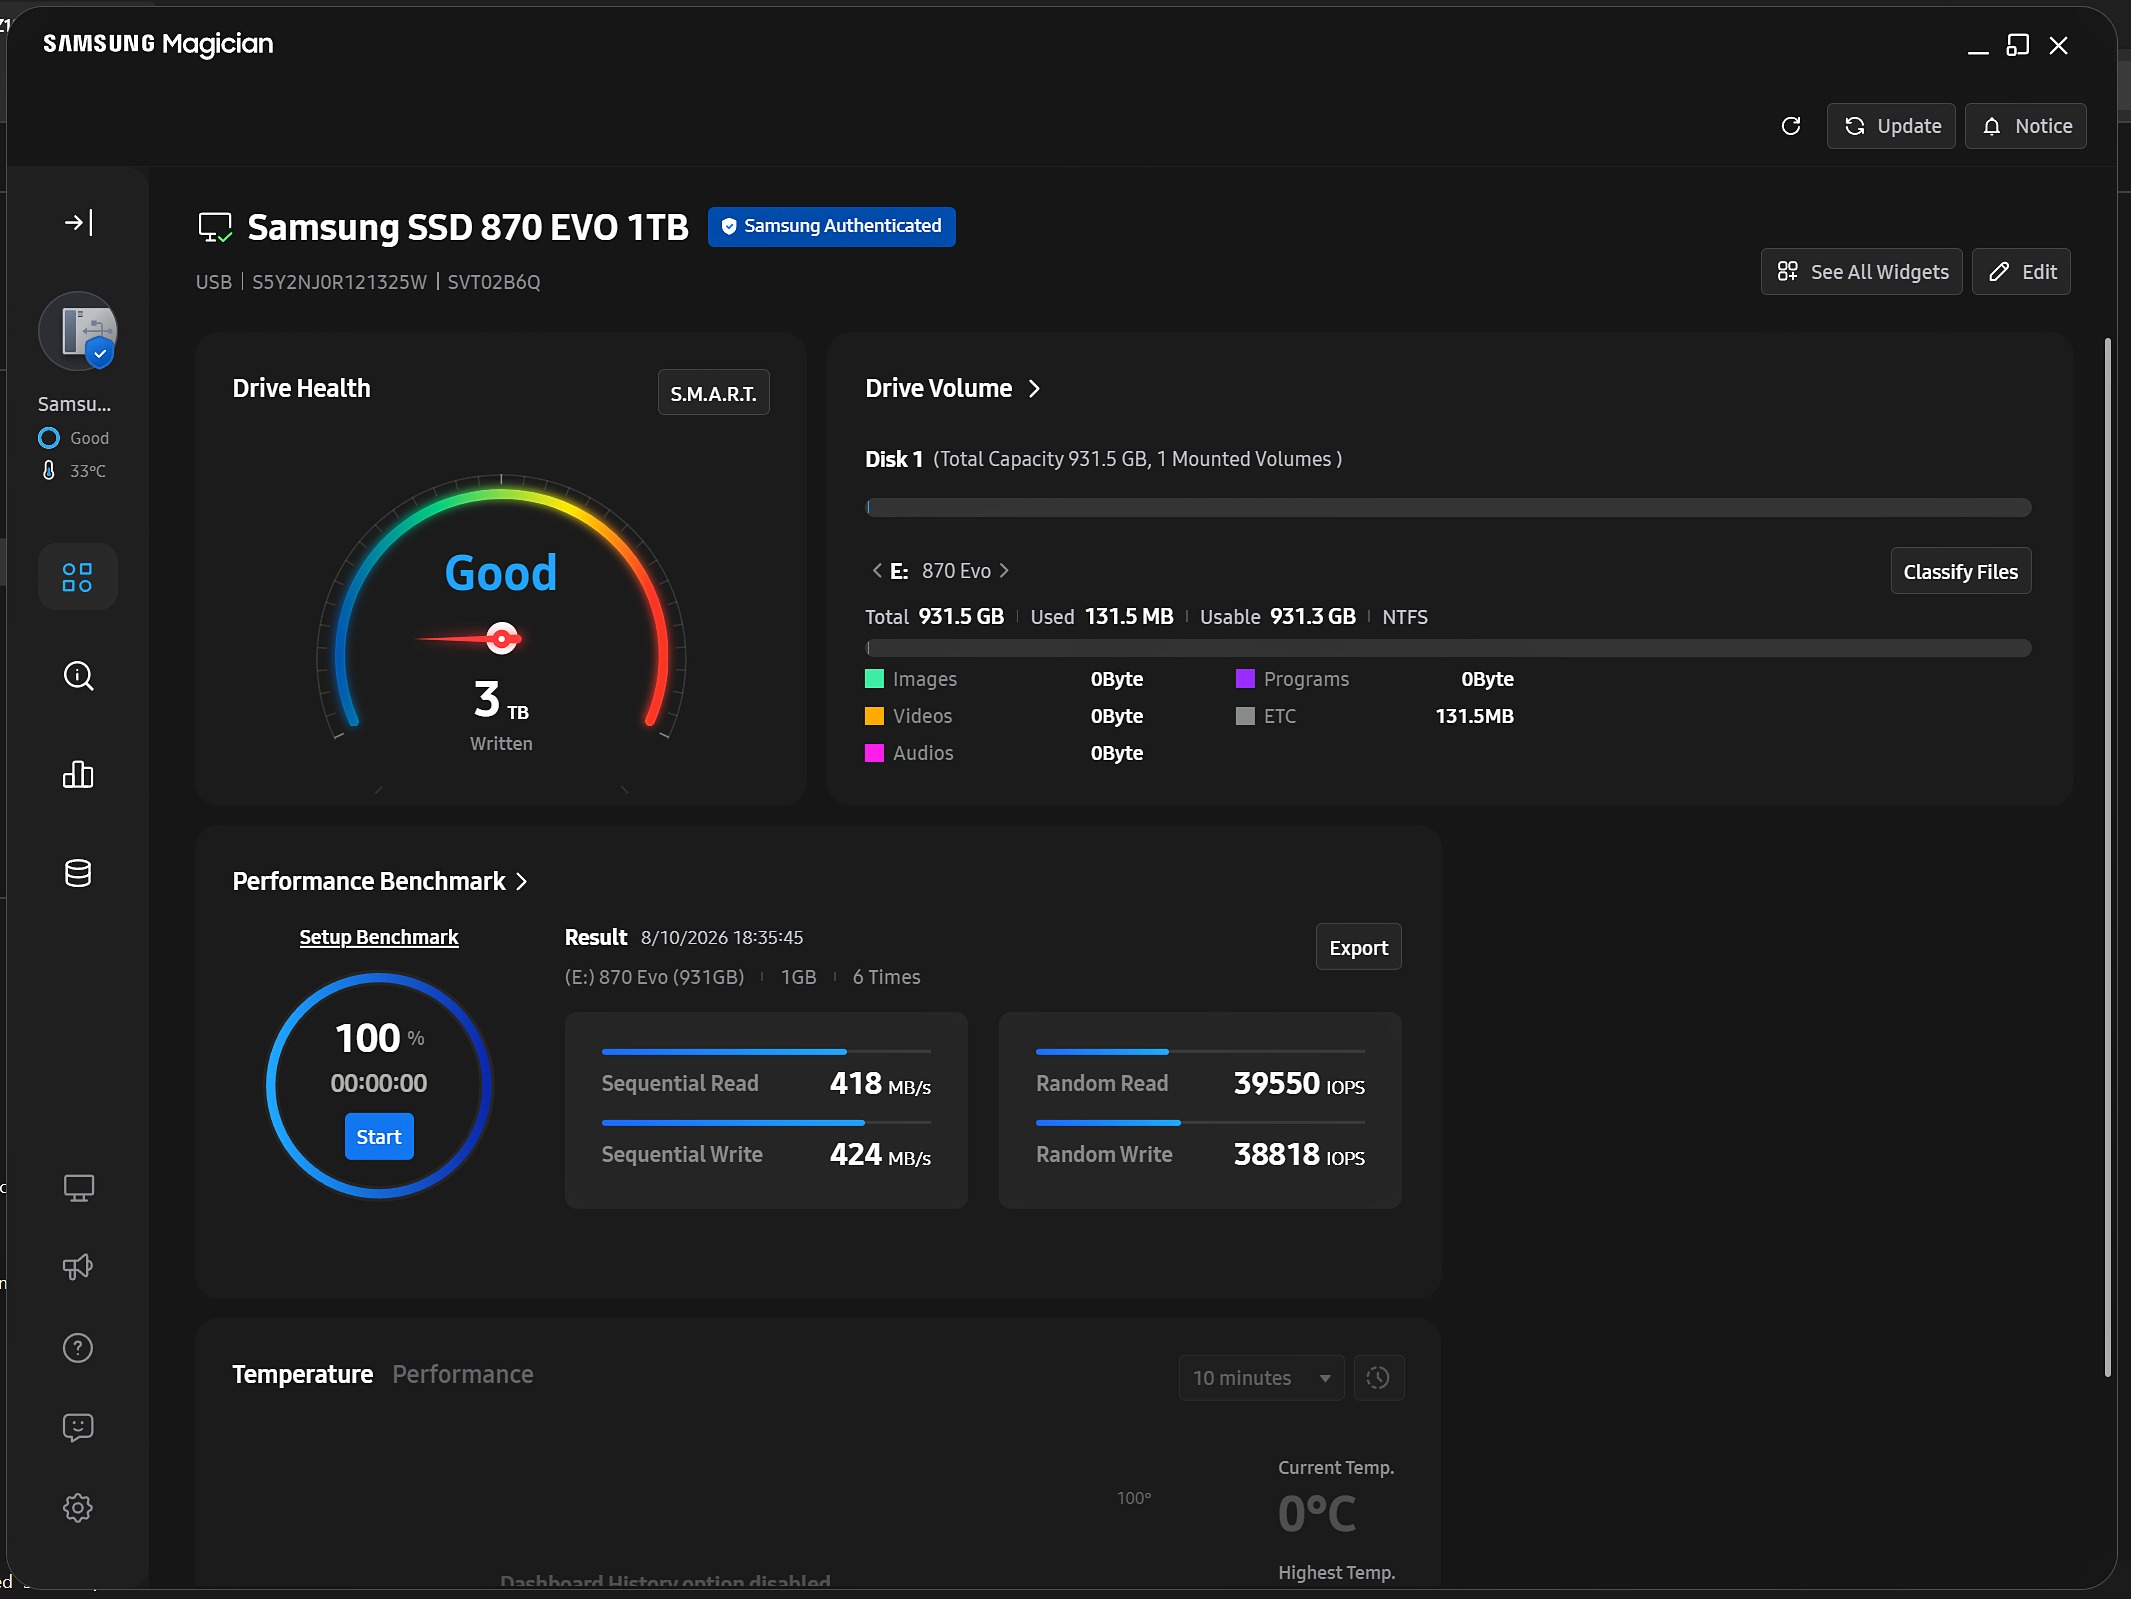The height and width of the screenshot is (1599, 2131).
Task: Click the E: volume usage bar
Action: tap(1447, 648)
